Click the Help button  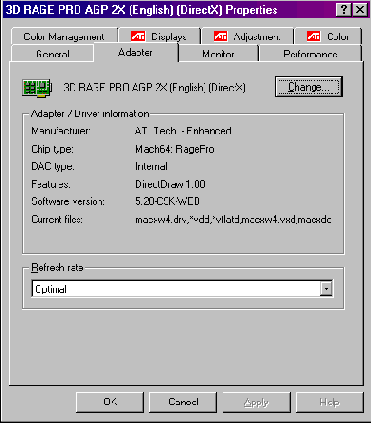[x=330, y=402]
